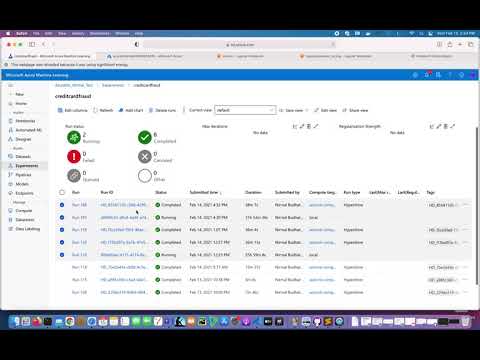Open new Safari tab with plus icon
480x360 pixels.
click(x=460, y=44)
